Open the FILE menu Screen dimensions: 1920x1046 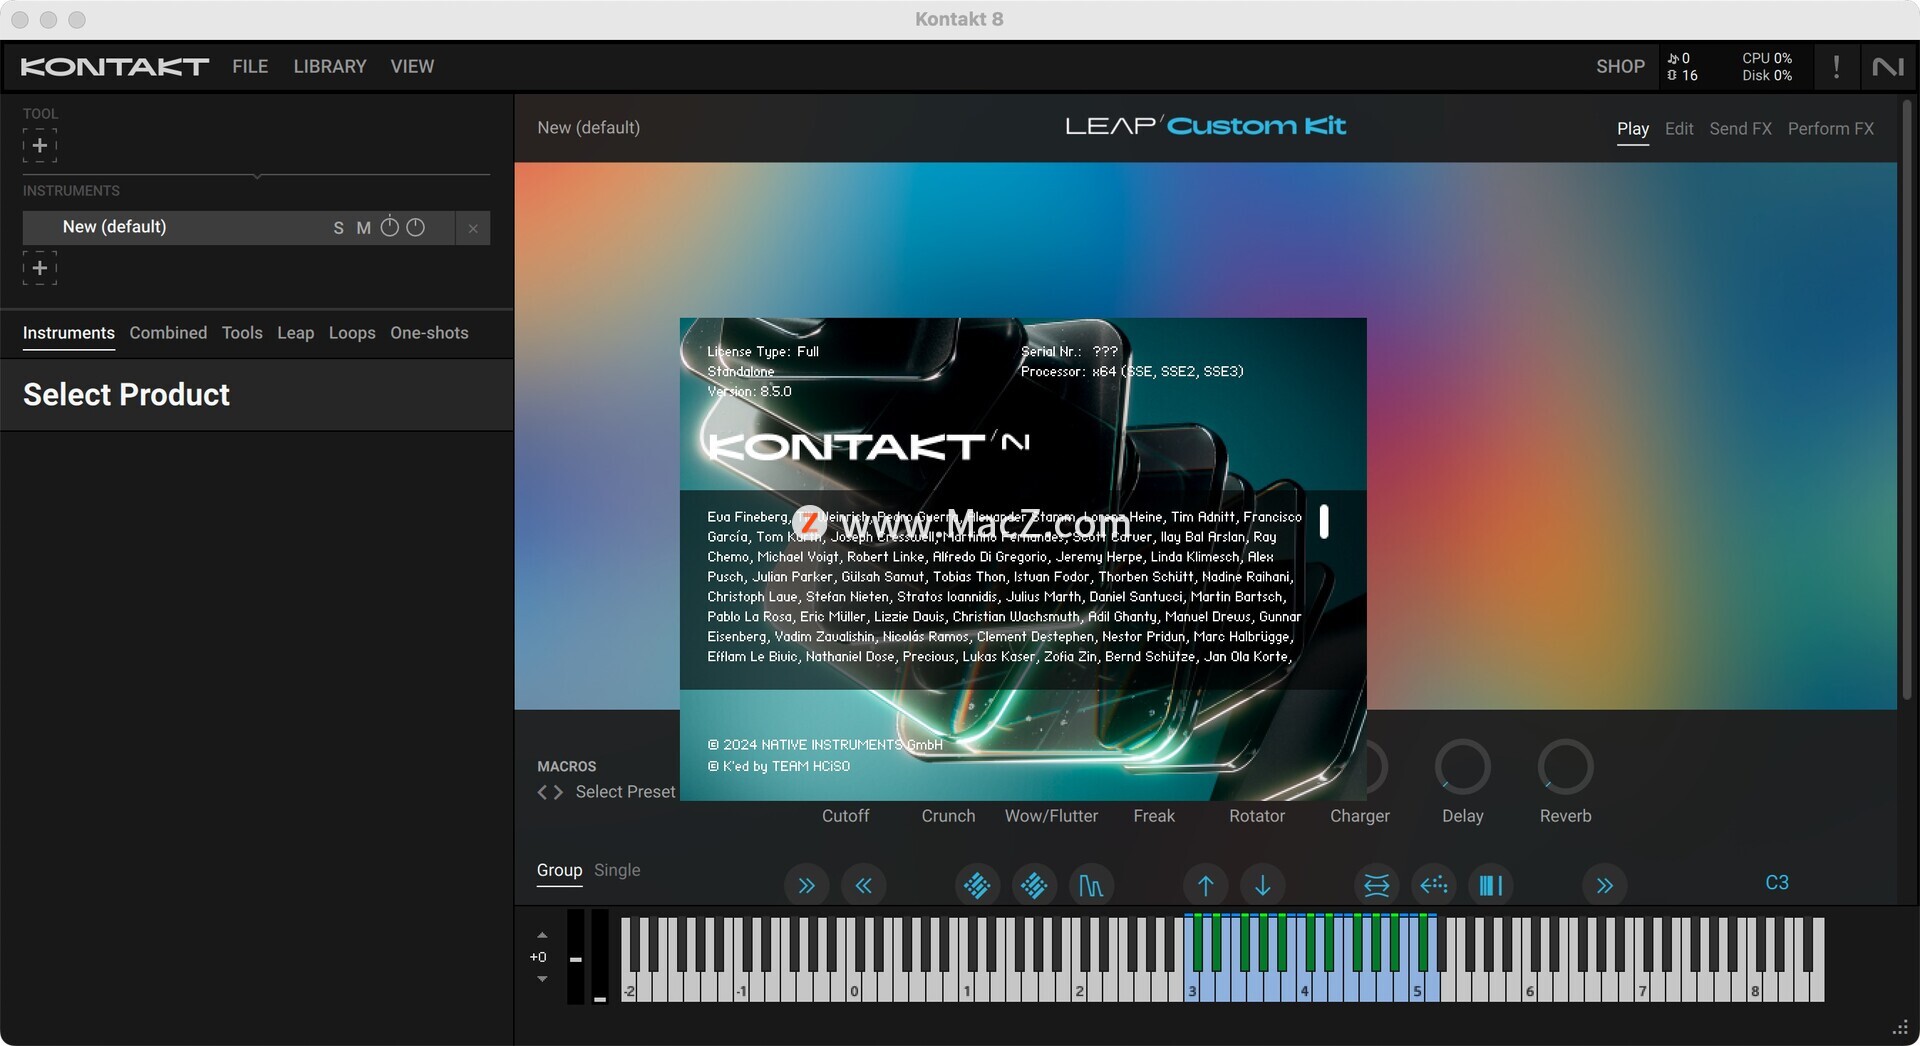250,66
